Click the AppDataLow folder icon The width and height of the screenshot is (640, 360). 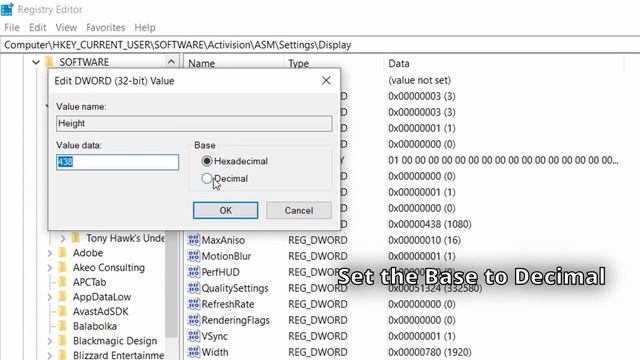tap(62, 297)
